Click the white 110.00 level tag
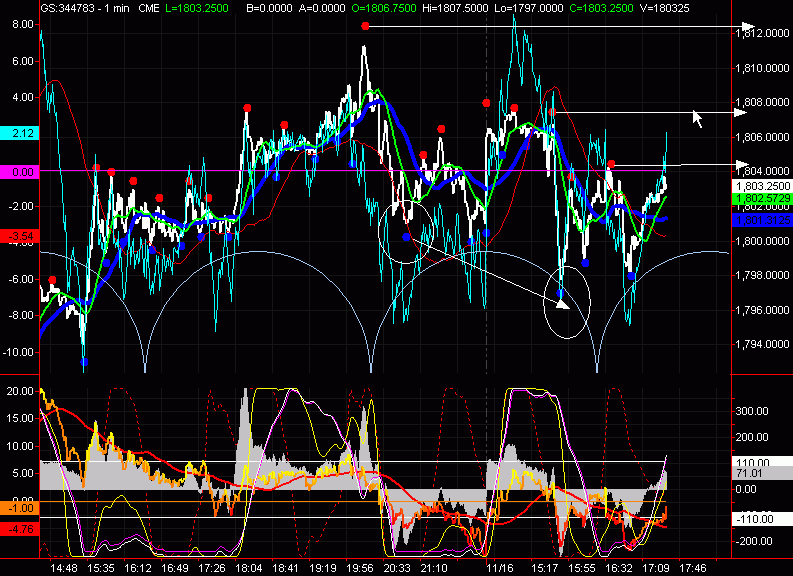Screen dimensions: 793x576 click(762, 462)
